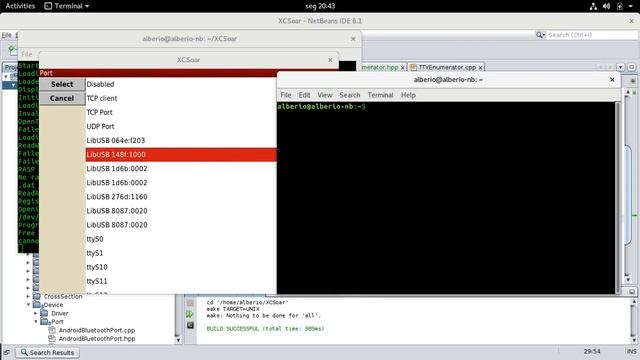
Task: Choose LibUSB 064e:f203 in the port list
Action: (181, 140)
